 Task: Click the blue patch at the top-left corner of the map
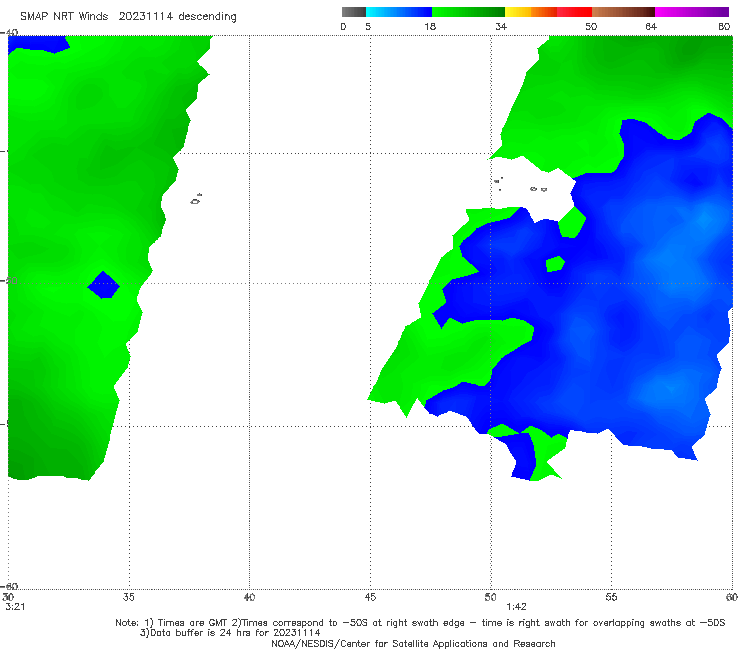pyautogui.click(x=39, y=44)
